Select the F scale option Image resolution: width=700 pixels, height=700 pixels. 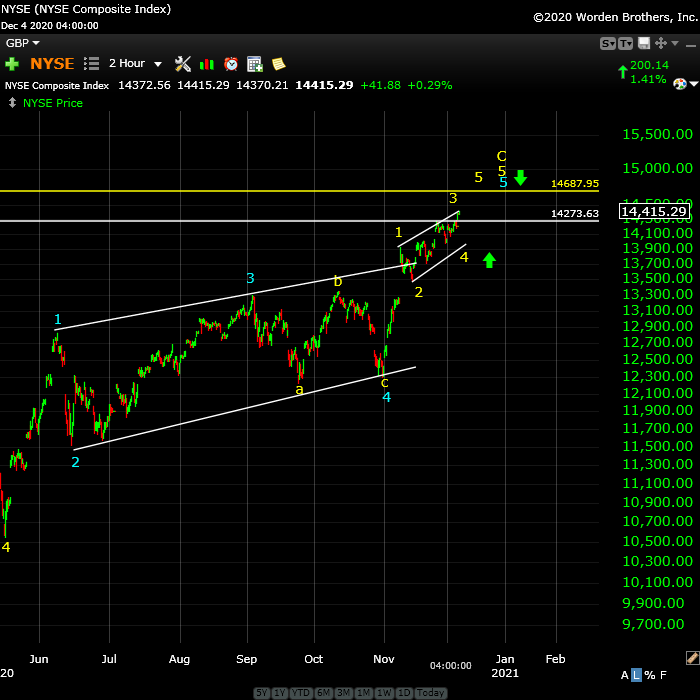[x=663, y=675]
